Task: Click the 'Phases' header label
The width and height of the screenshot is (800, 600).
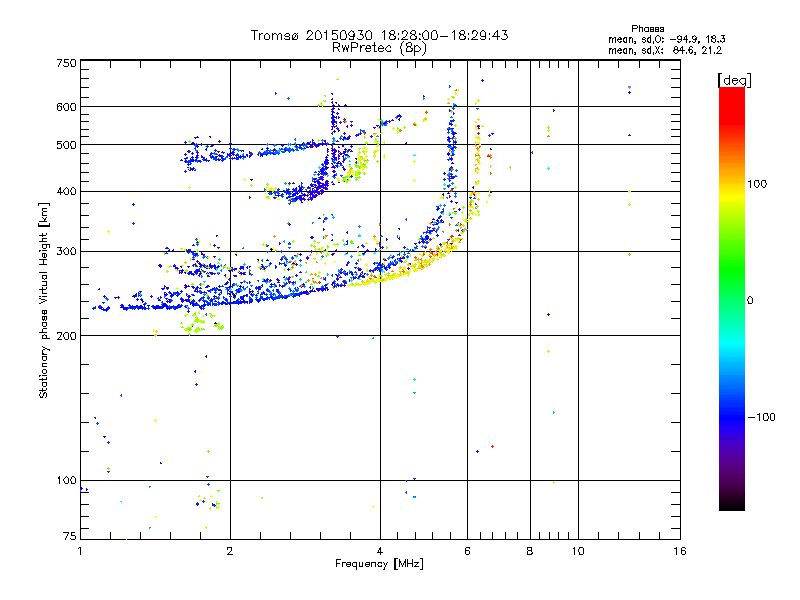Action: [x=647, y=29]
